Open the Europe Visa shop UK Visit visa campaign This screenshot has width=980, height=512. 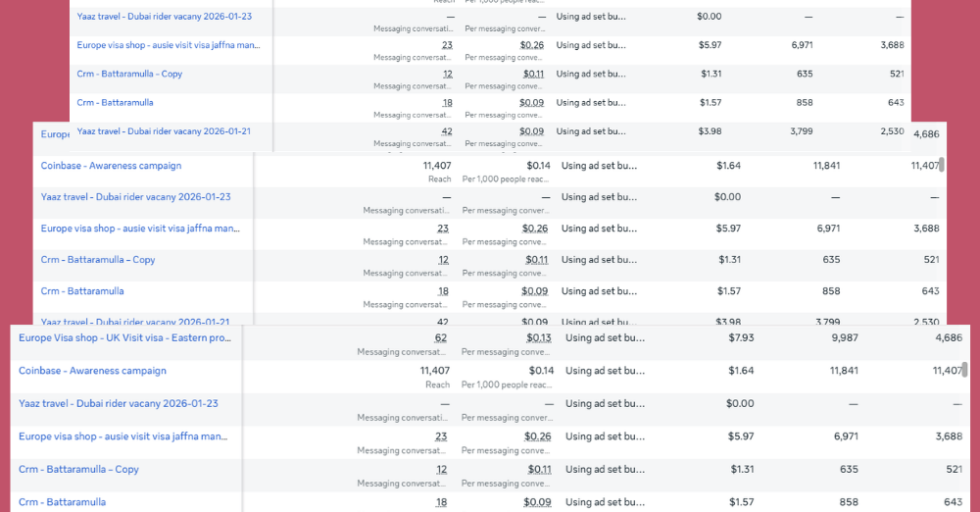coord(124,338)
